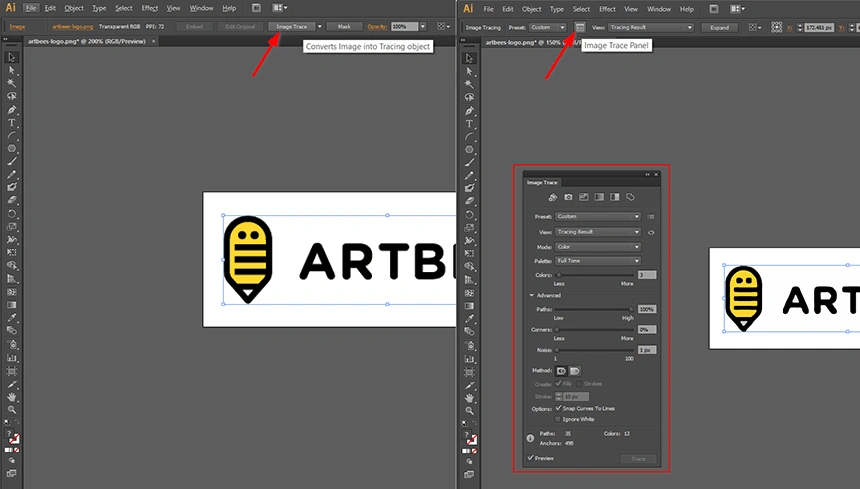
Task: Select the Abutting method icon
Action: 561,371
